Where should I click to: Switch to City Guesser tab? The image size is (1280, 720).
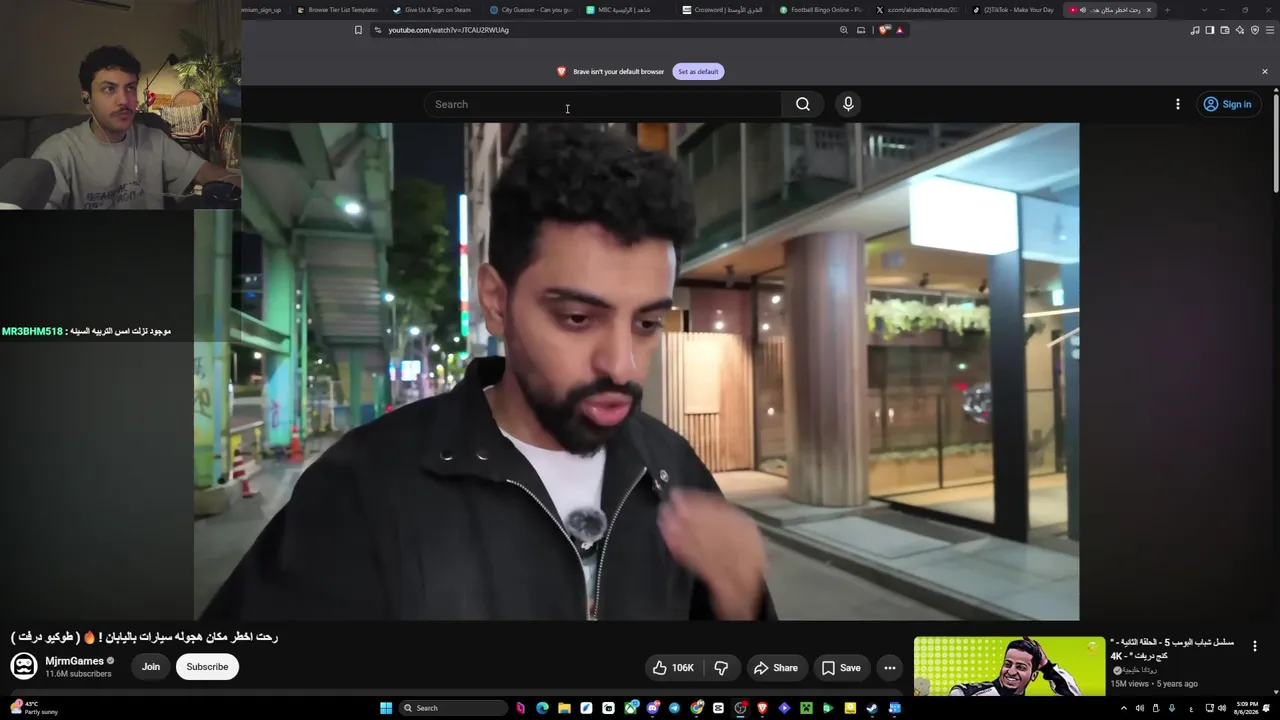(531, 10)
